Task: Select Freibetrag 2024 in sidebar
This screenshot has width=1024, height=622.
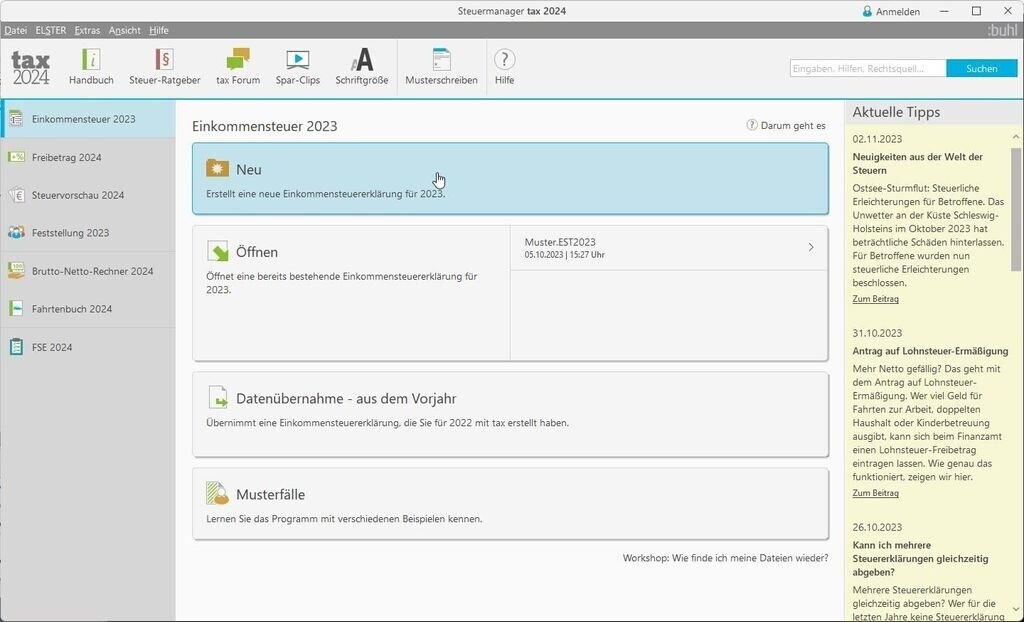Action: (66, 157)
